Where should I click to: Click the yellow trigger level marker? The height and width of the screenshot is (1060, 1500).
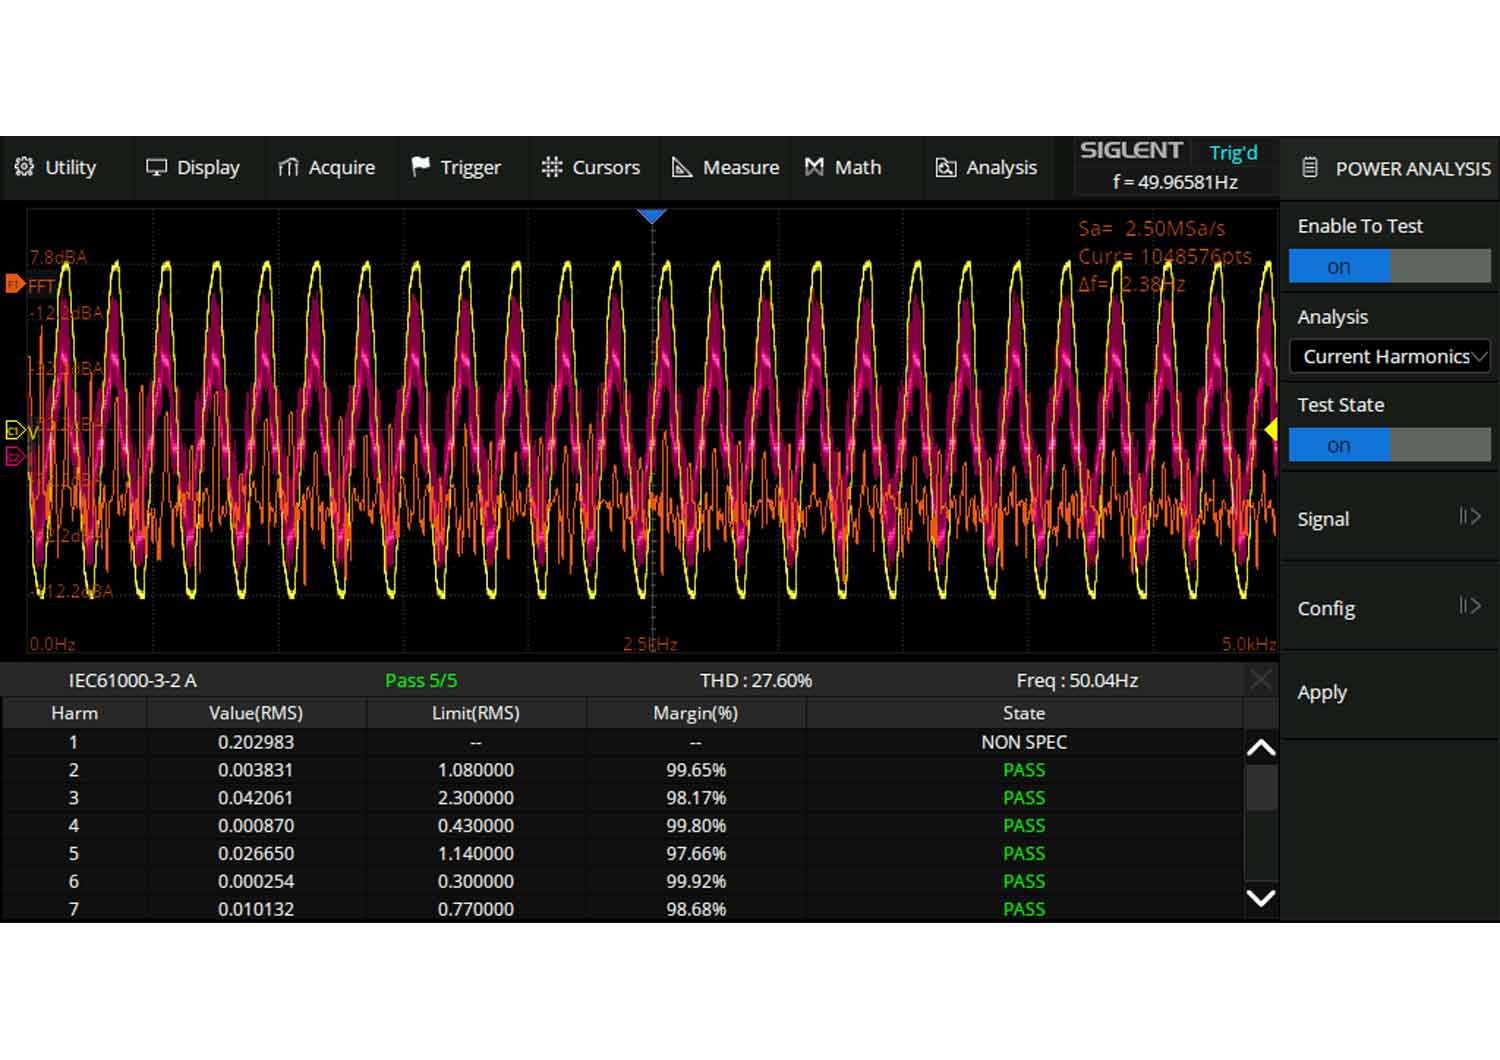tap(1271, 430)
